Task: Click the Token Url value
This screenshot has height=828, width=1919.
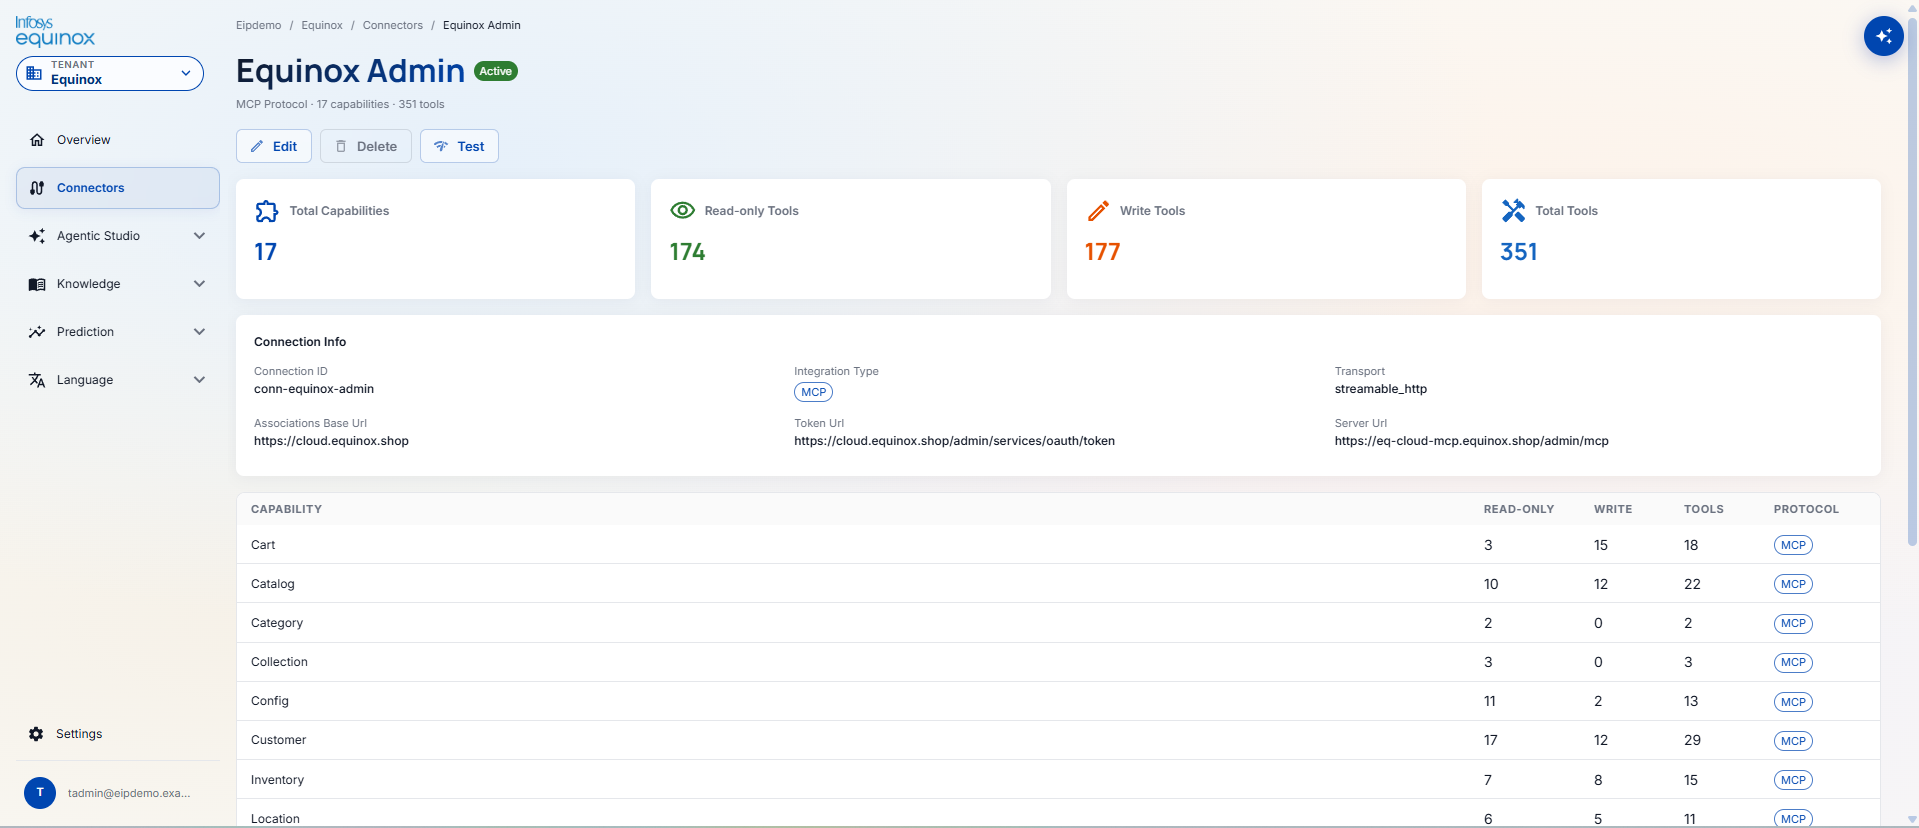Action: (955, 441)
